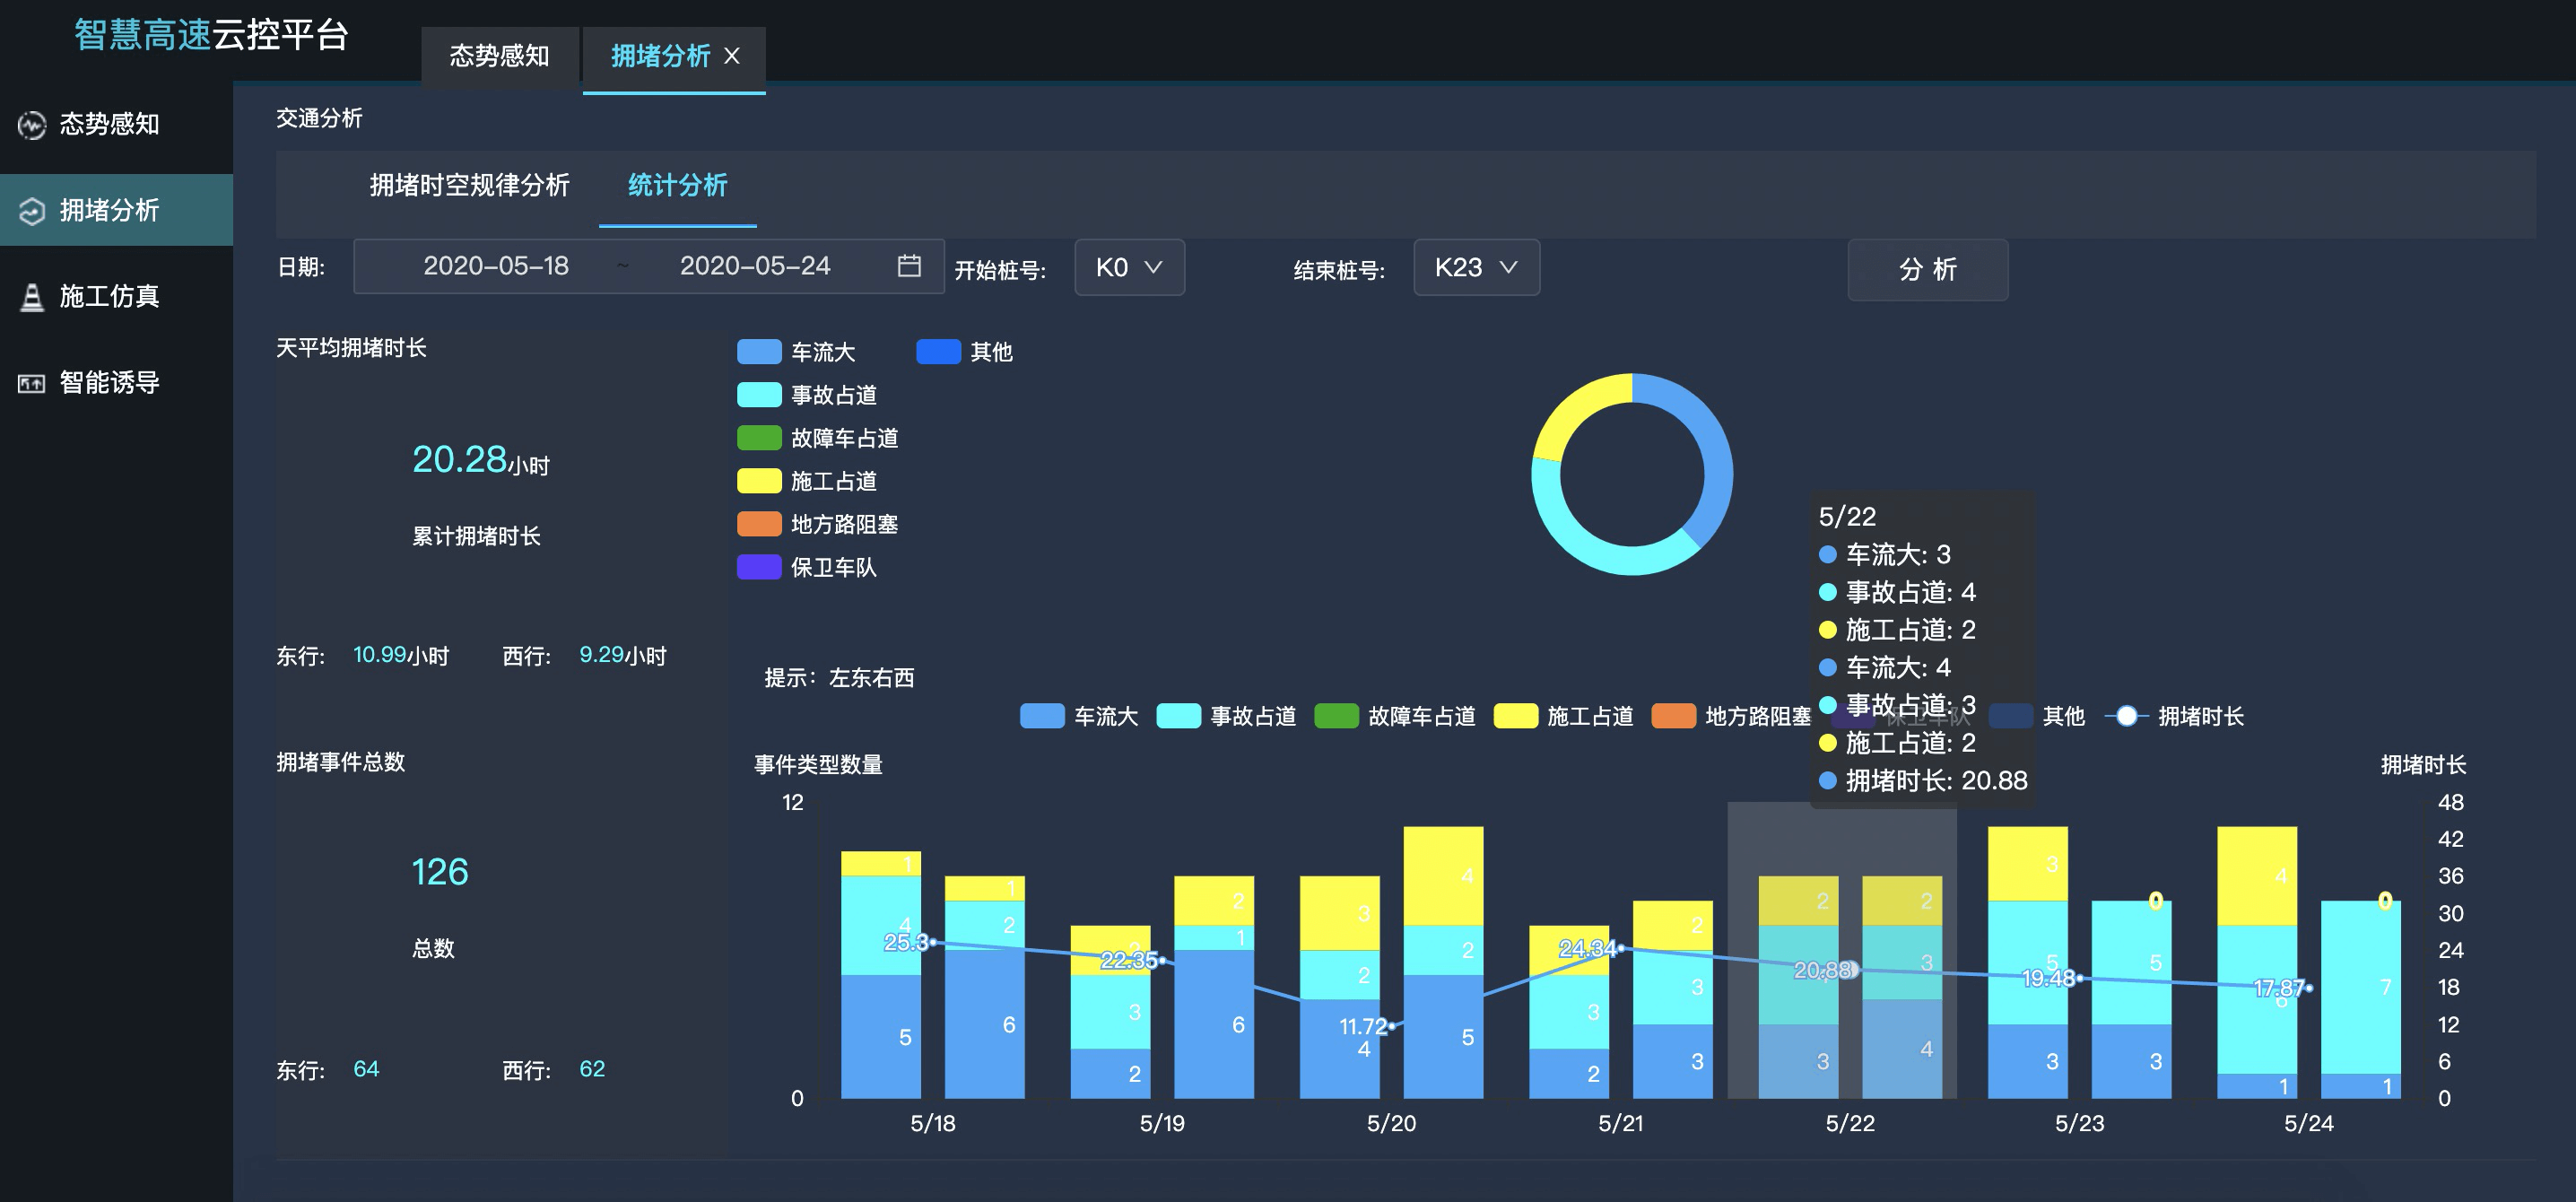Select the 拥堵分析 top tab

(x=660, y=56)
